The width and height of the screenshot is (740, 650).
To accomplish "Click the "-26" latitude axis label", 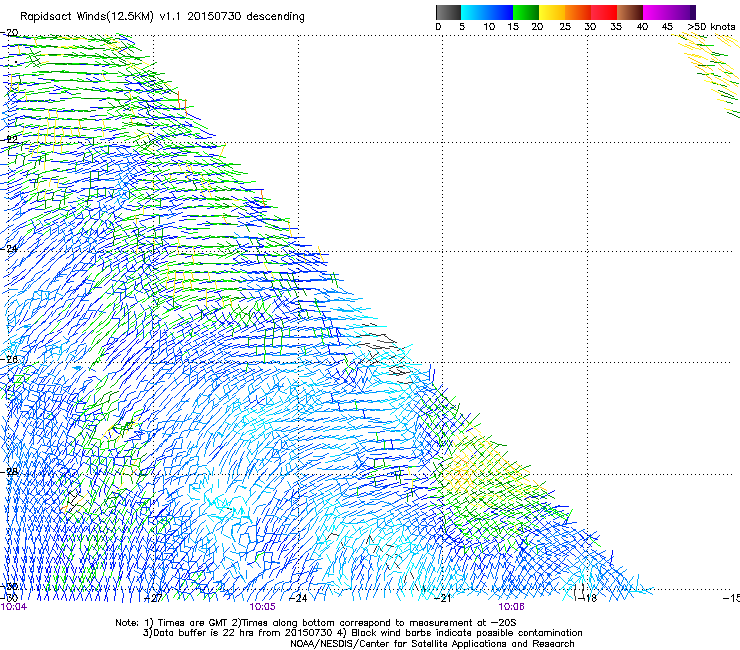I will pos(9,359).
